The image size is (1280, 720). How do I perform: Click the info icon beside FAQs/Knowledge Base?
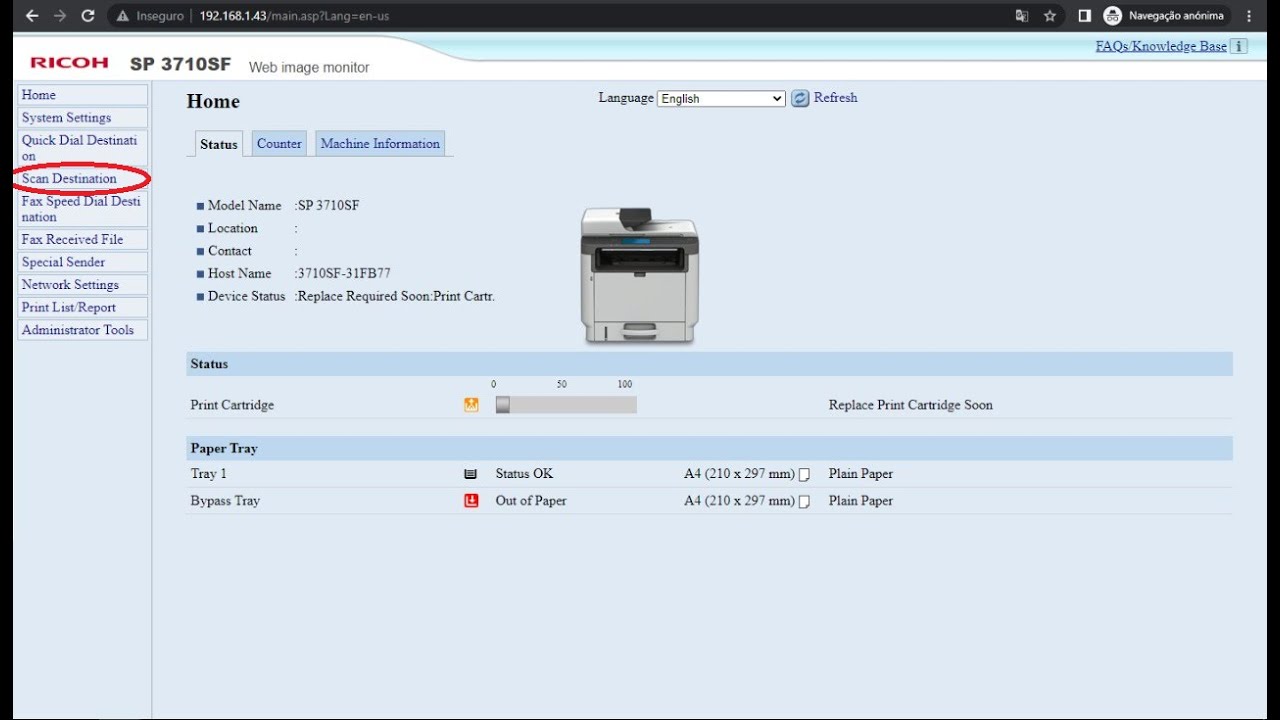point(1239,46)
